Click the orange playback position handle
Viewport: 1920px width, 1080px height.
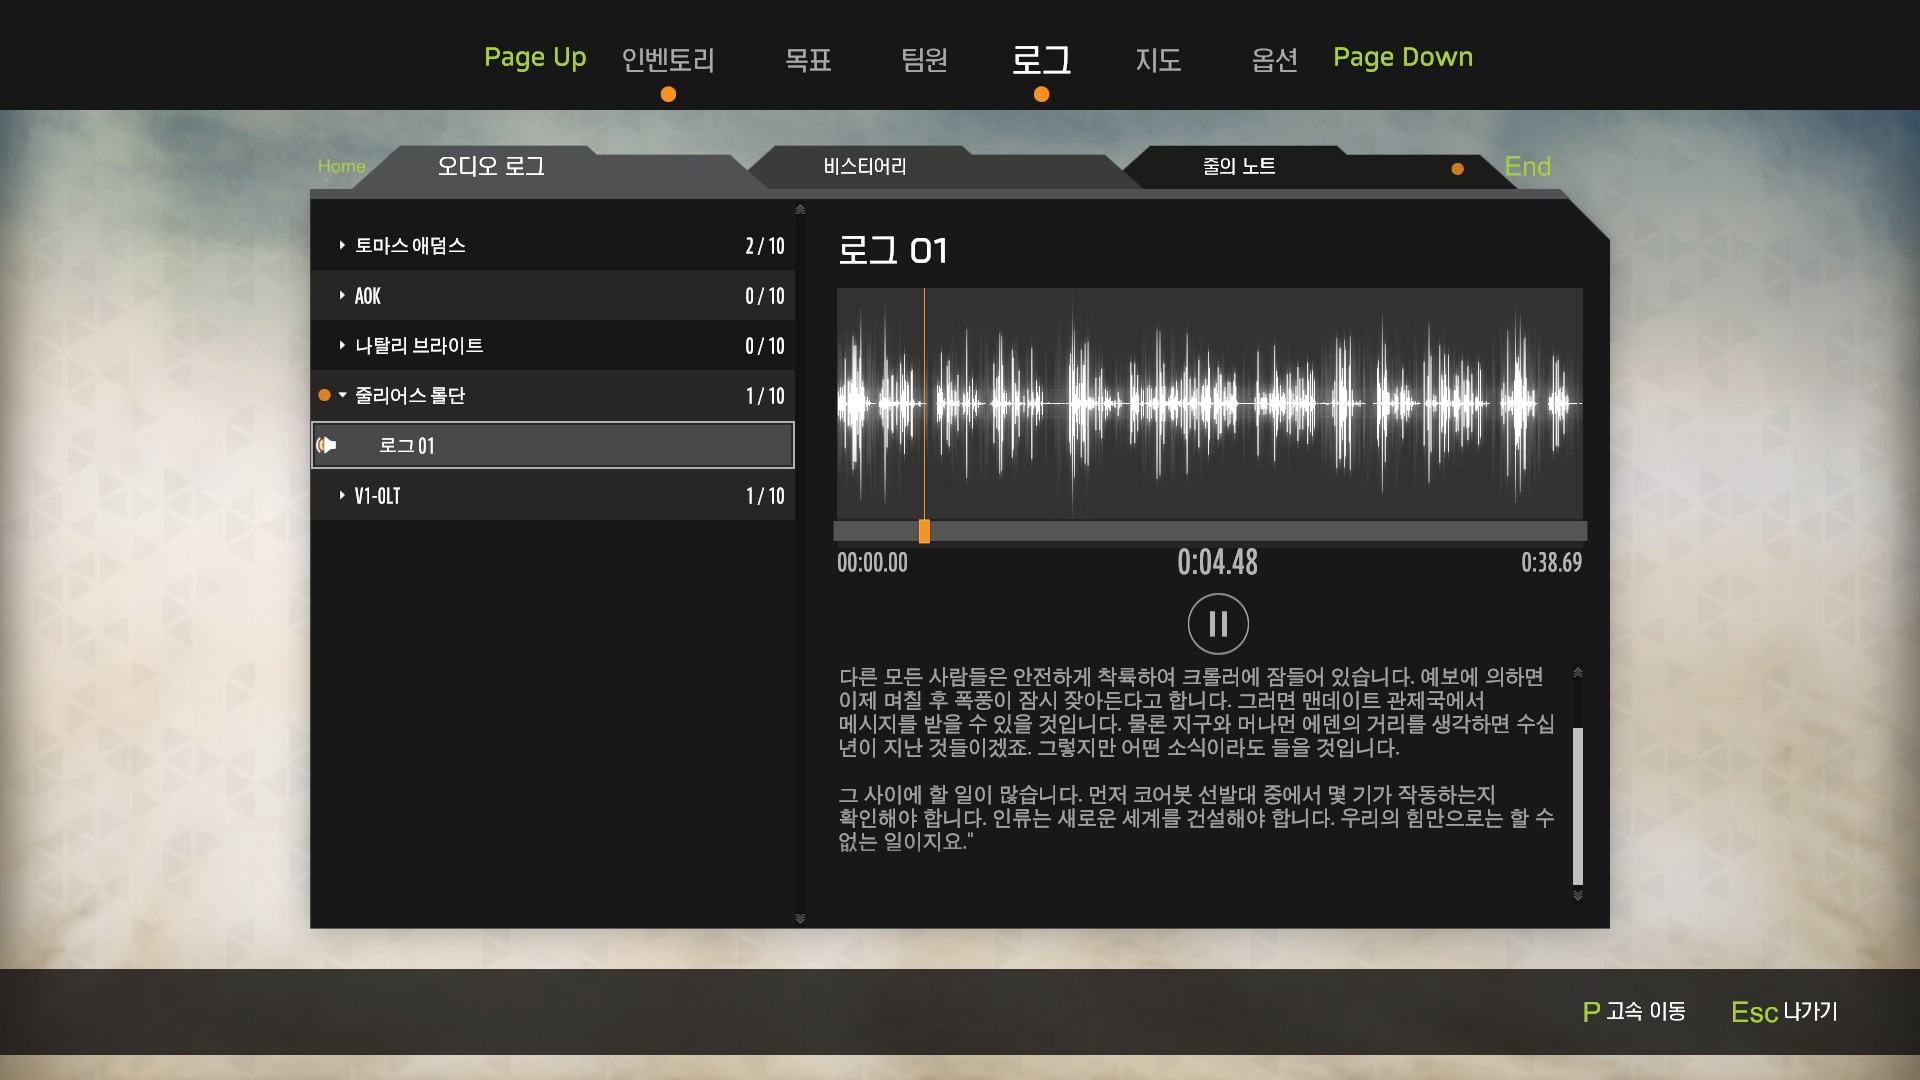click(924, 531)
